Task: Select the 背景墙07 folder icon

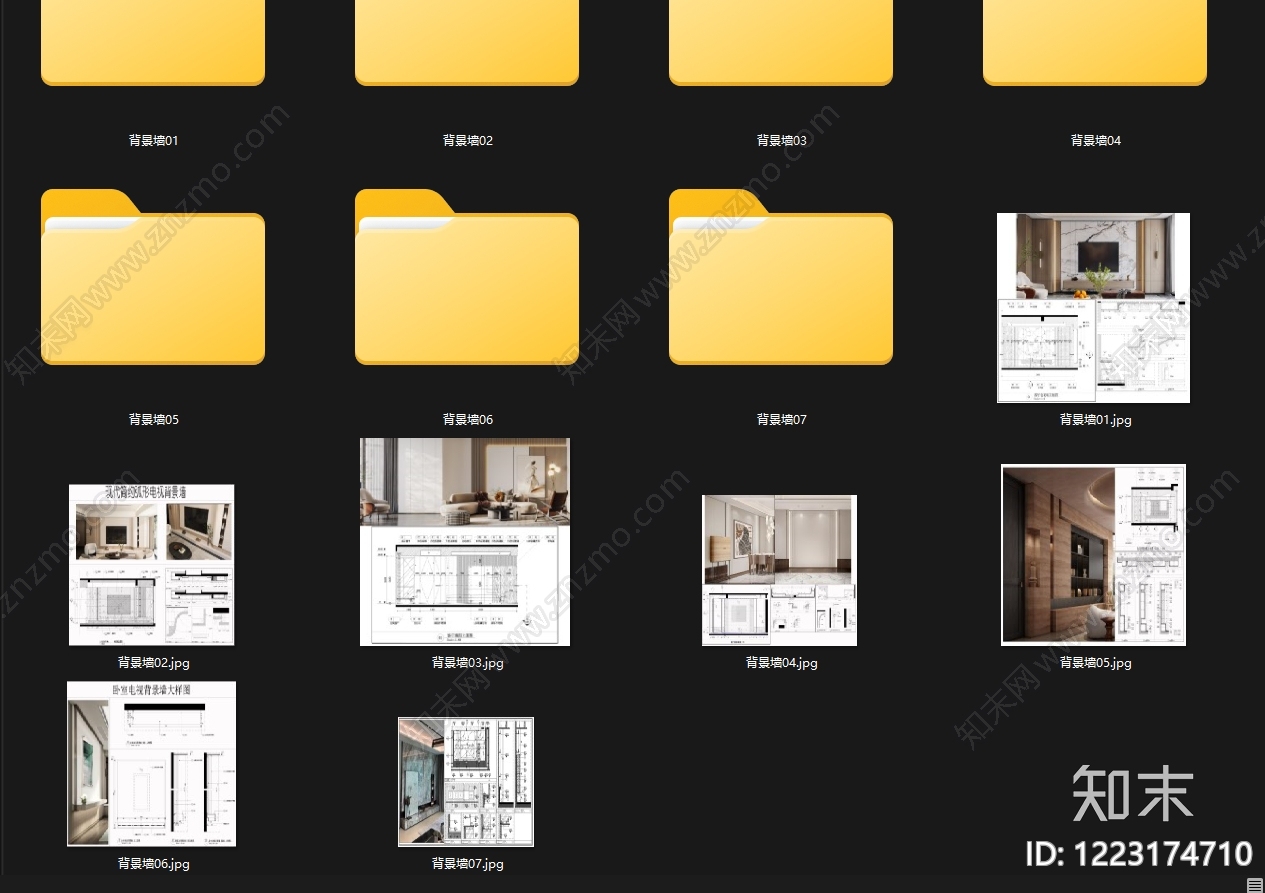Action: click(781, 277)
